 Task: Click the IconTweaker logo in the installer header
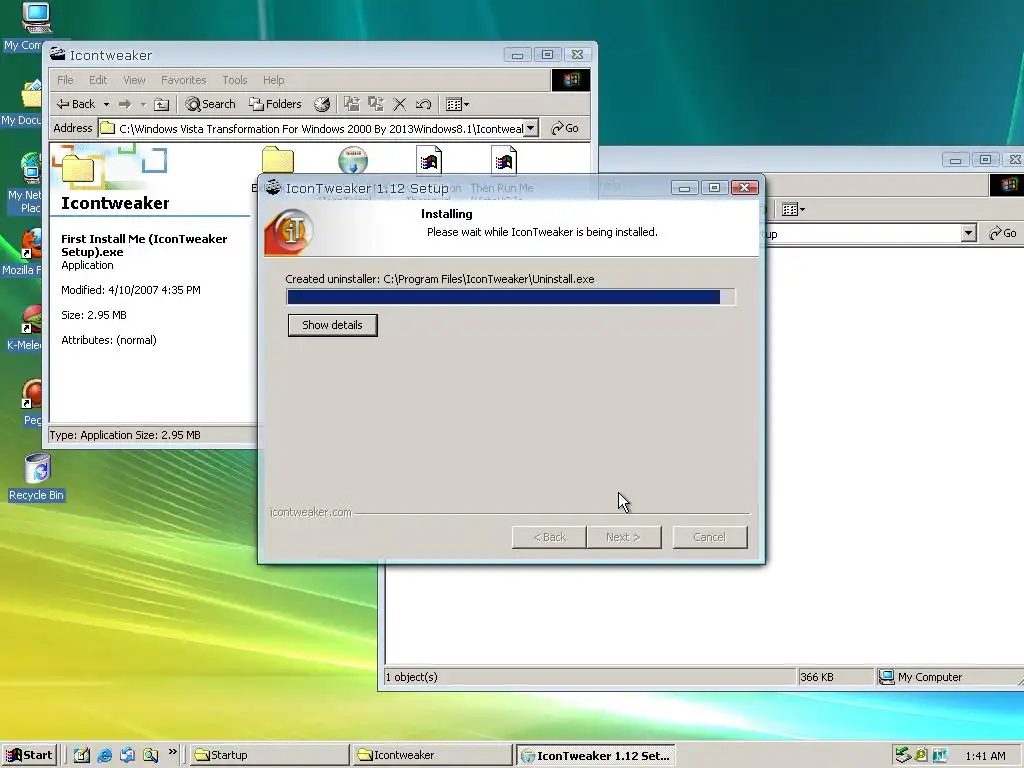tap(289, 231)
